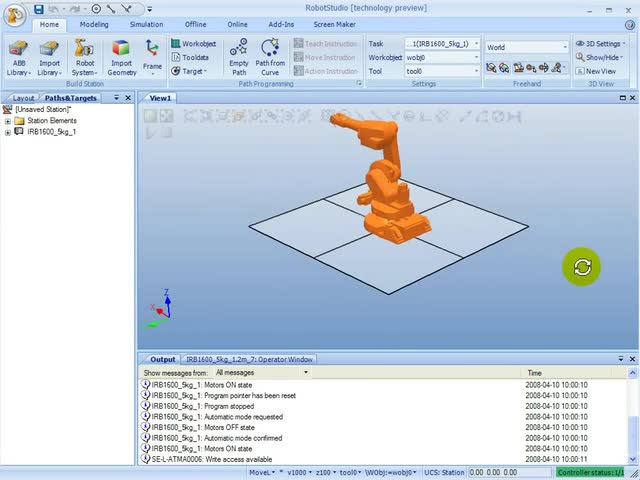Open the Customize Quick Access Toolbar arrow
This screenshot has width=640, height=480.
[150, 9]
